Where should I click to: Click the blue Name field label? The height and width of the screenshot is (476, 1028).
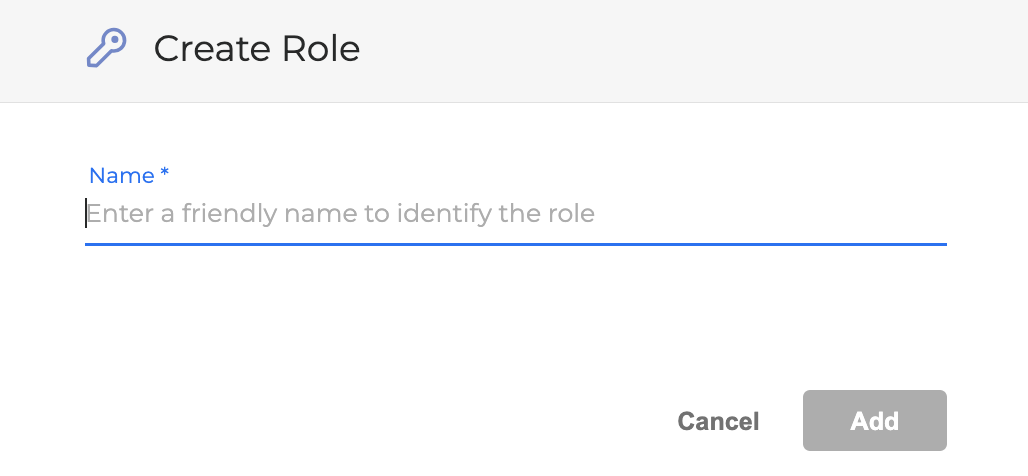pyautogui.click(x=122, y=176)
